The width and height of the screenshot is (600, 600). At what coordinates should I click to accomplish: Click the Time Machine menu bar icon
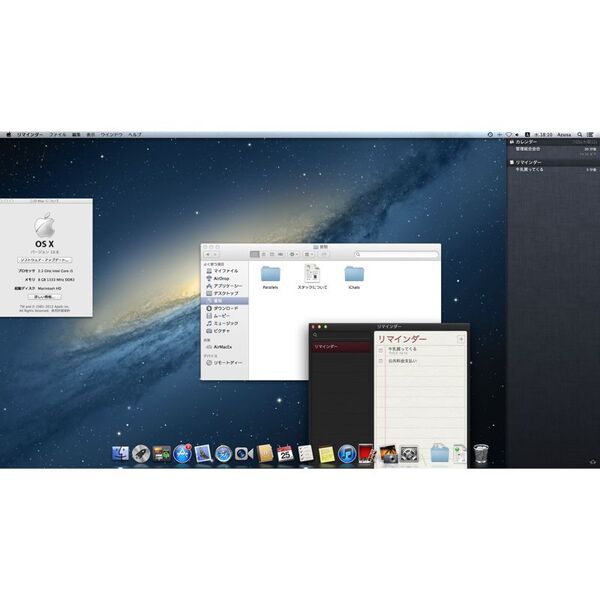[x=490, y=135]
